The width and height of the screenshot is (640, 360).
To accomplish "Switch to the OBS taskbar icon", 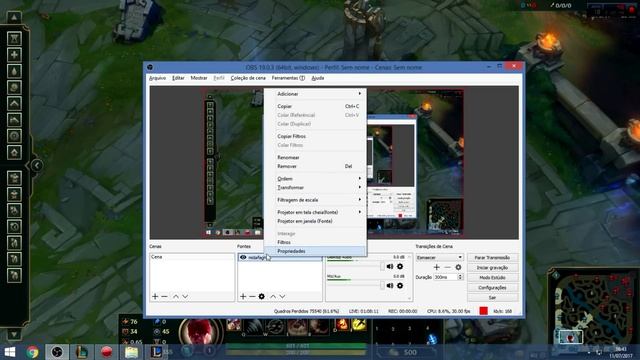I will pyautogui.click(x=57, y=352).
